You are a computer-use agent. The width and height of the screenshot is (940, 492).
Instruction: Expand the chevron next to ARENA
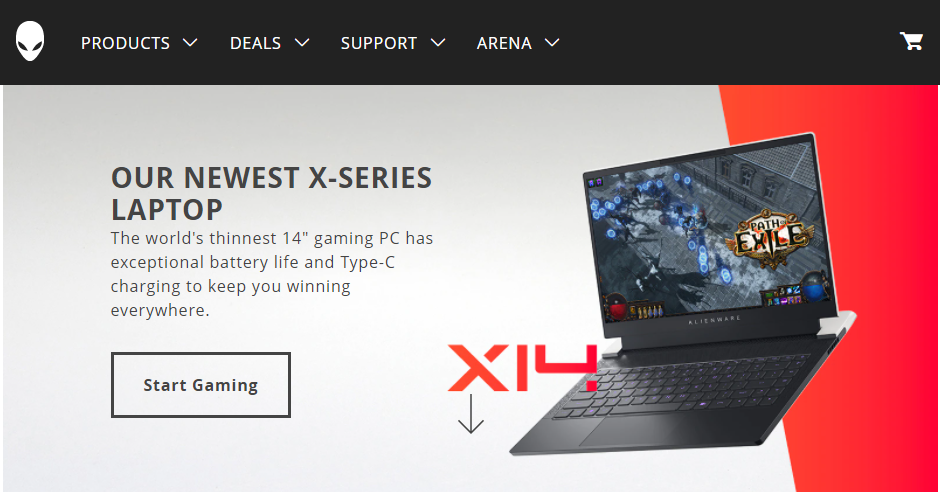click(552, 43)
